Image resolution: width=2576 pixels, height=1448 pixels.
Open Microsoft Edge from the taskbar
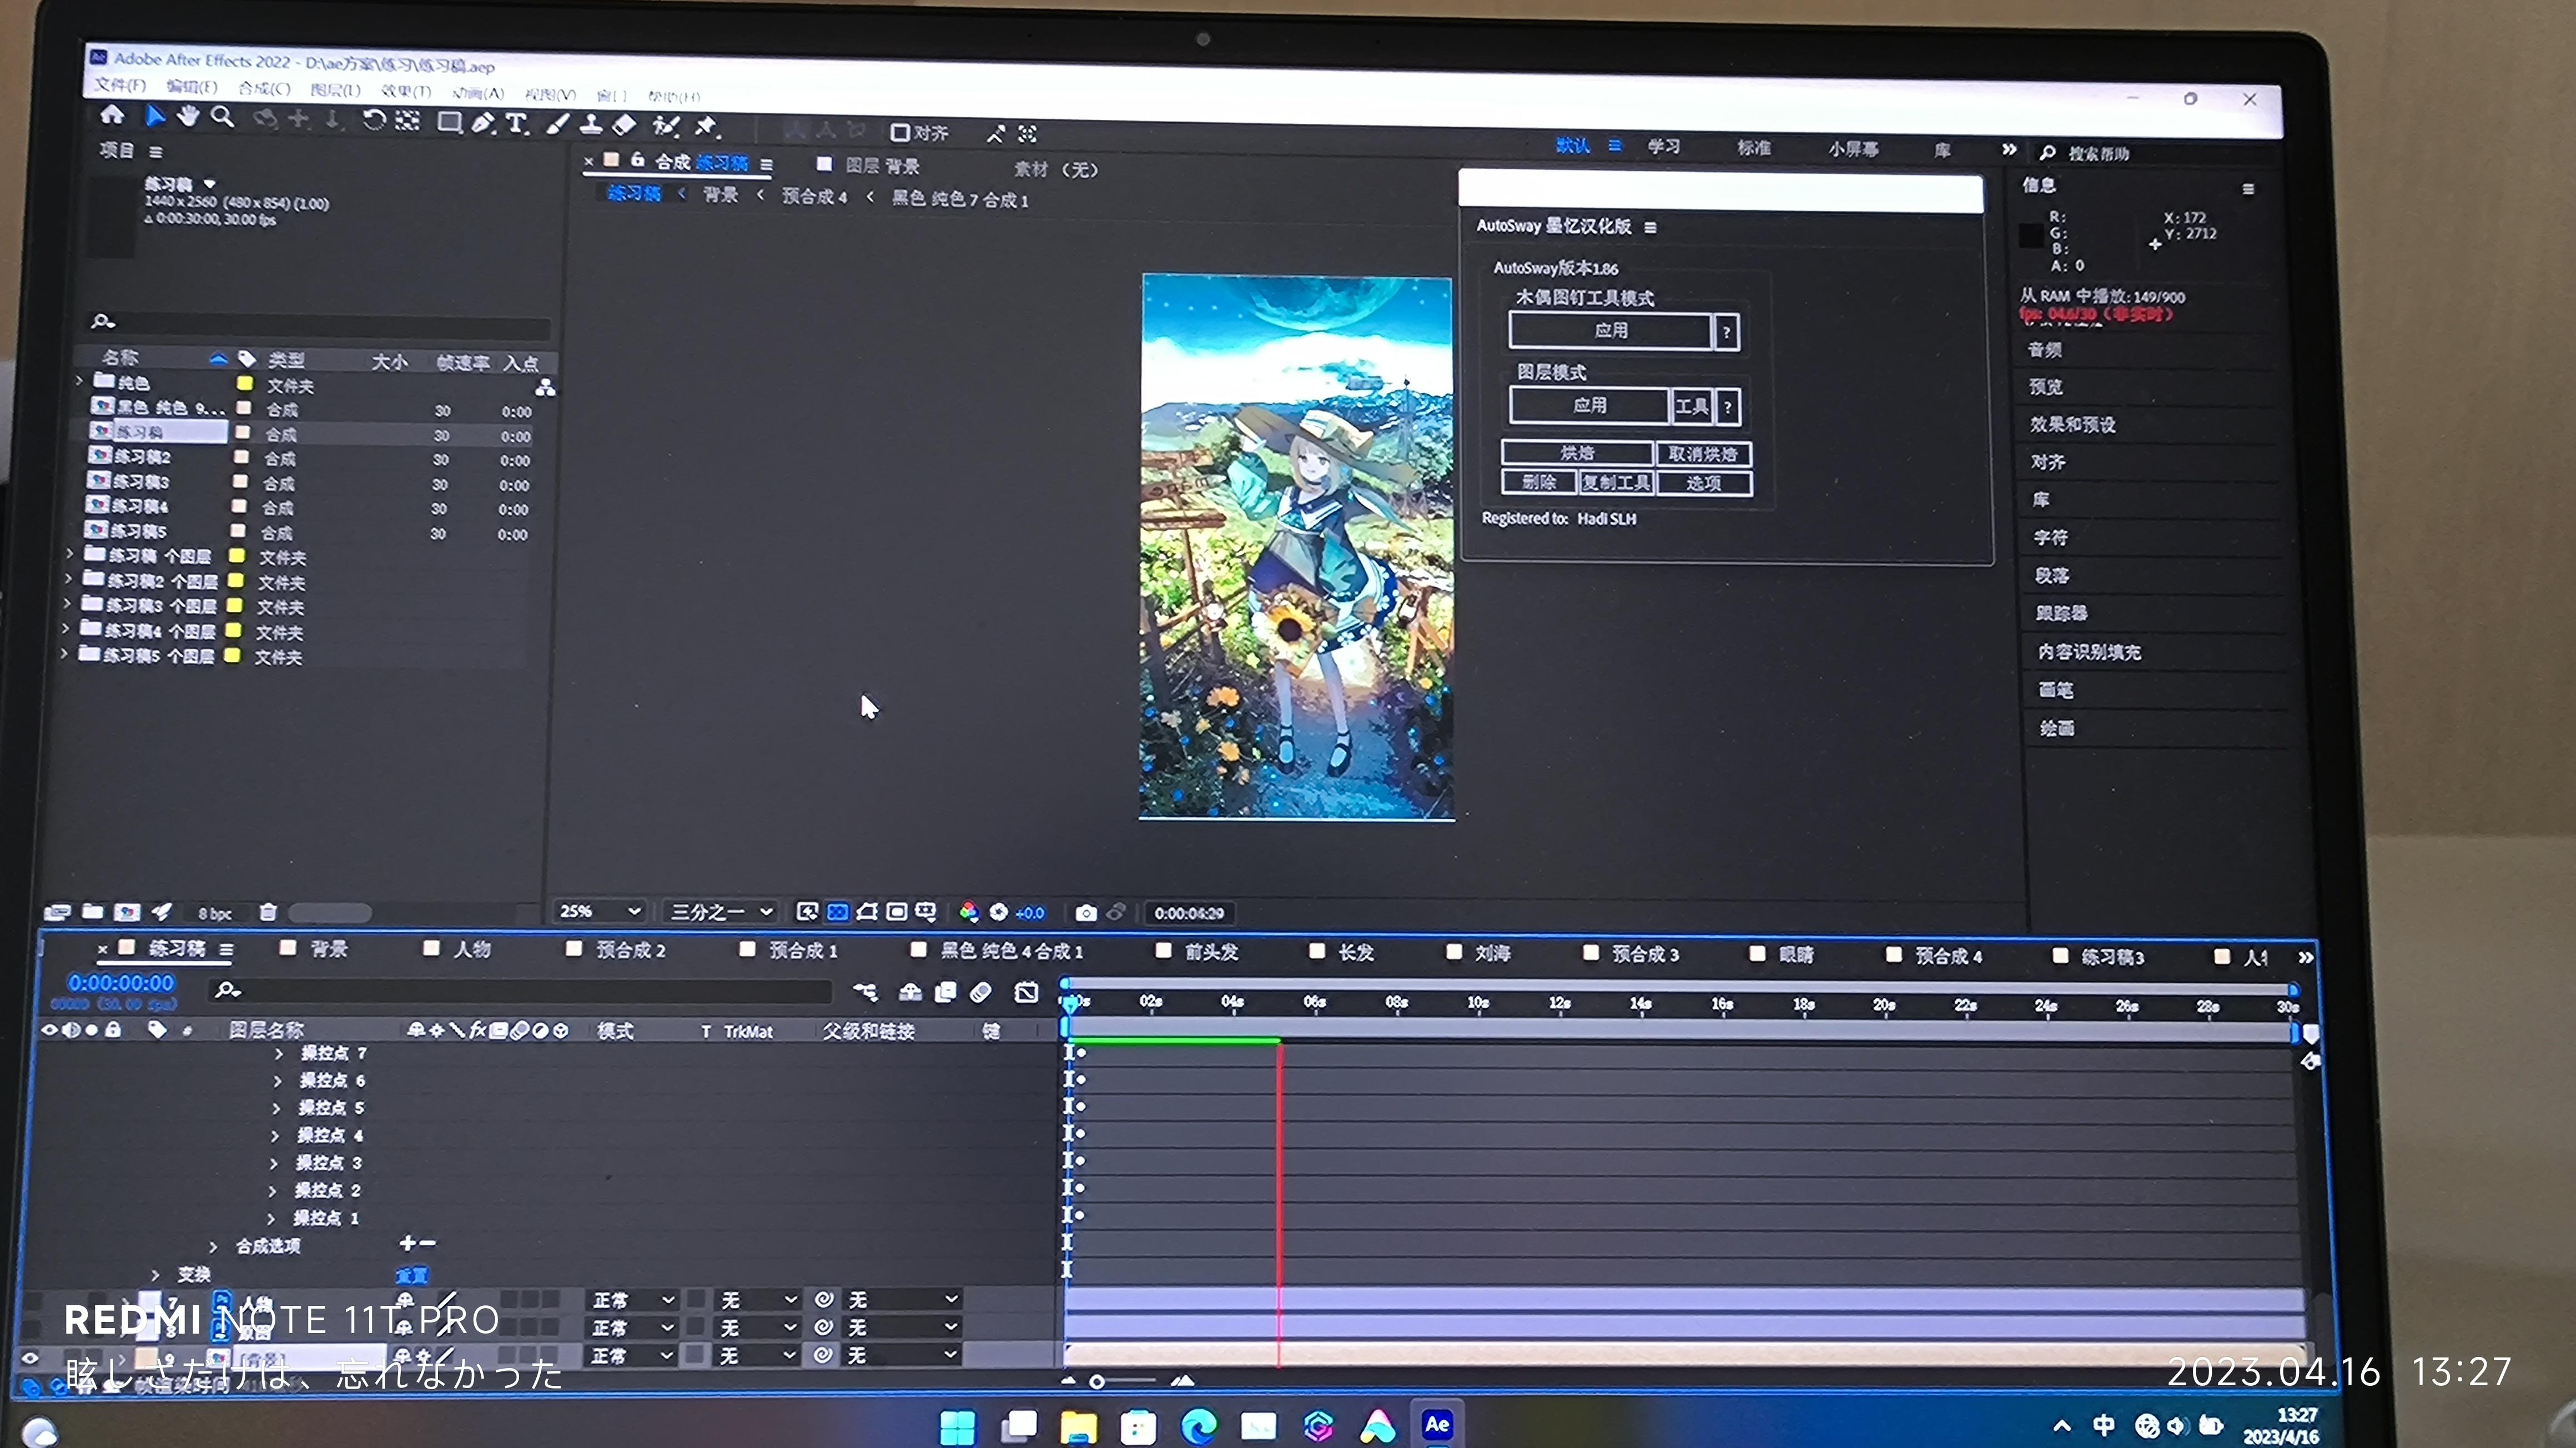[1198, 1426]
